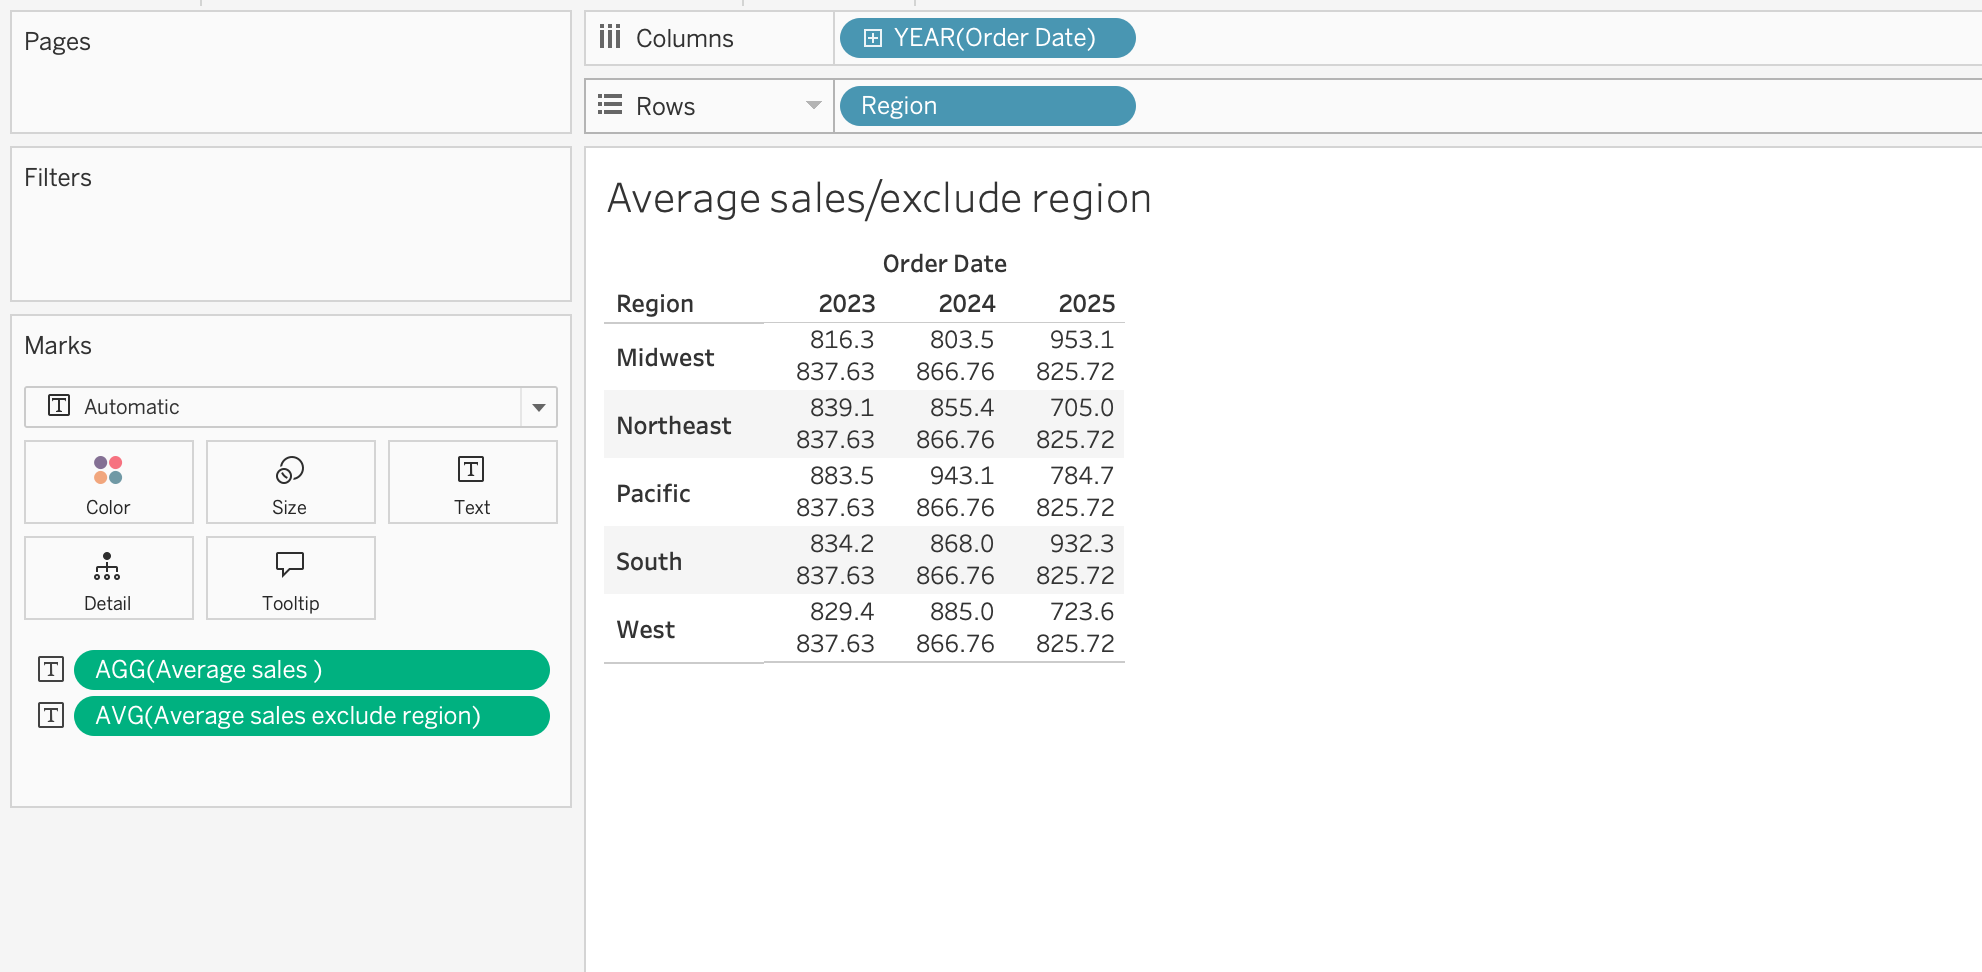Click text icon beside AVG(Average sales exclude region)

[51, 715]
